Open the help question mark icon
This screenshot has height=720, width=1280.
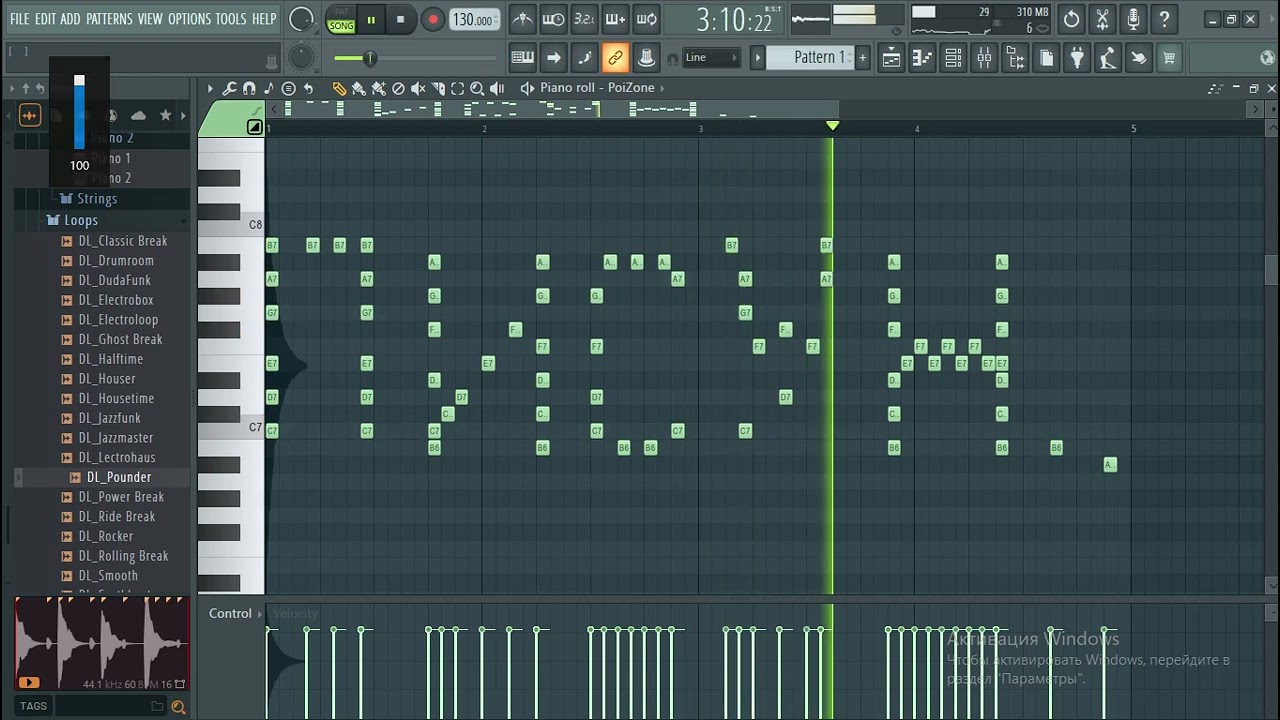pyautogui.click(x=1164, y=19)
